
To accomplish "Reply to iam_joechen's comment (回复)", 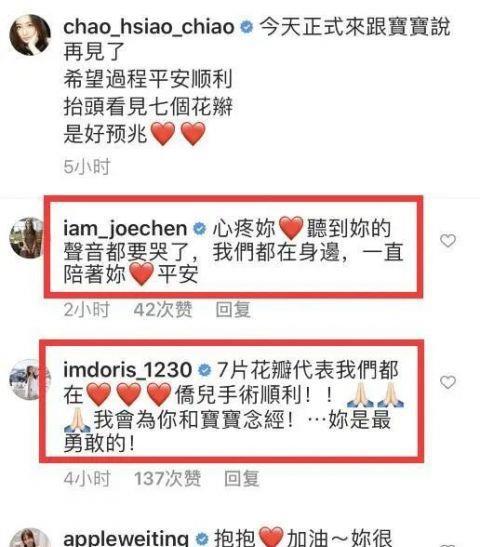I will [233, 309].
